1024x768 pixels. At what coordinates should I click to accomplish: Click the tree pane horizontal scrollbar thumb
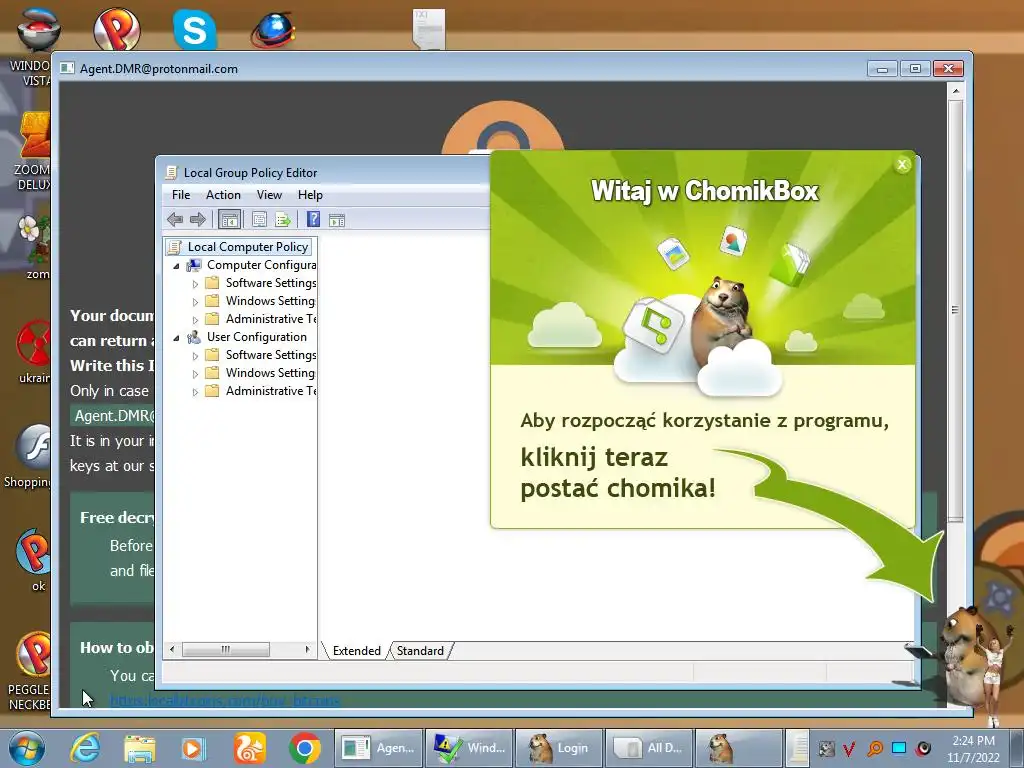225,649
